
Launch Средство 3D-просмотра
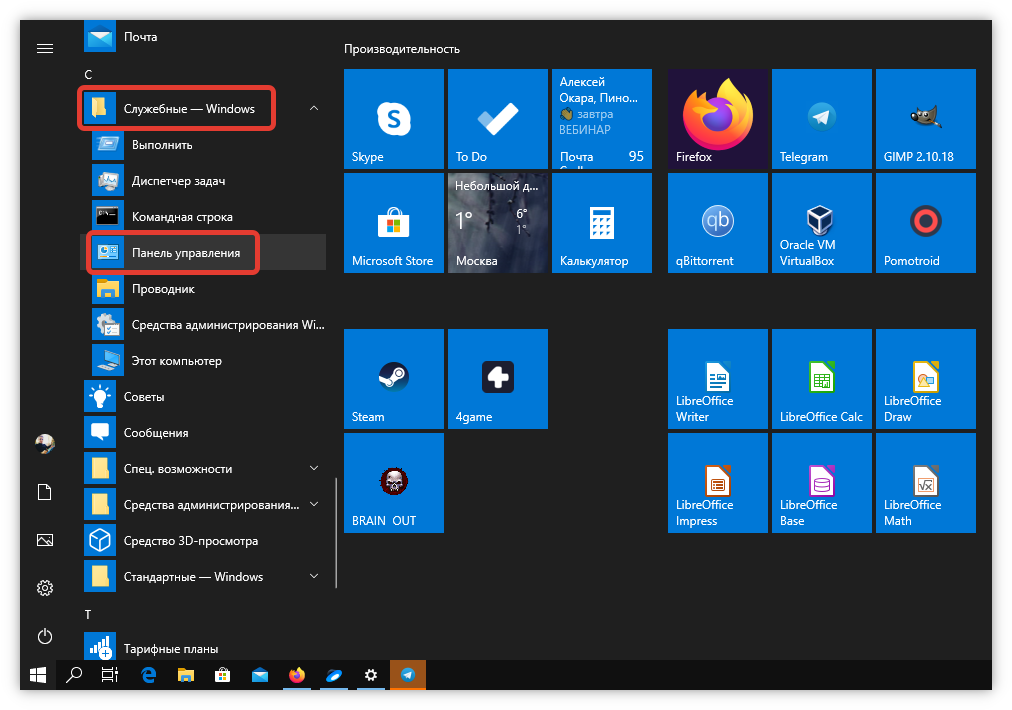(205, 540)
